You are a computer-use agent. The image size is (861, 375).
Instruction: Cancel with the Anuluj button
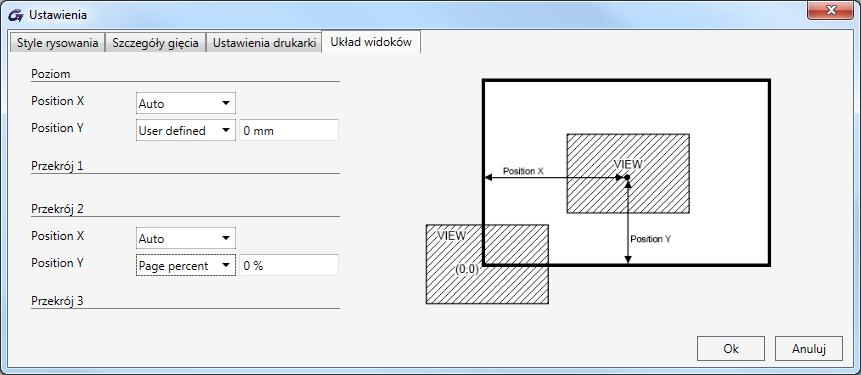[x=809, y=349]
